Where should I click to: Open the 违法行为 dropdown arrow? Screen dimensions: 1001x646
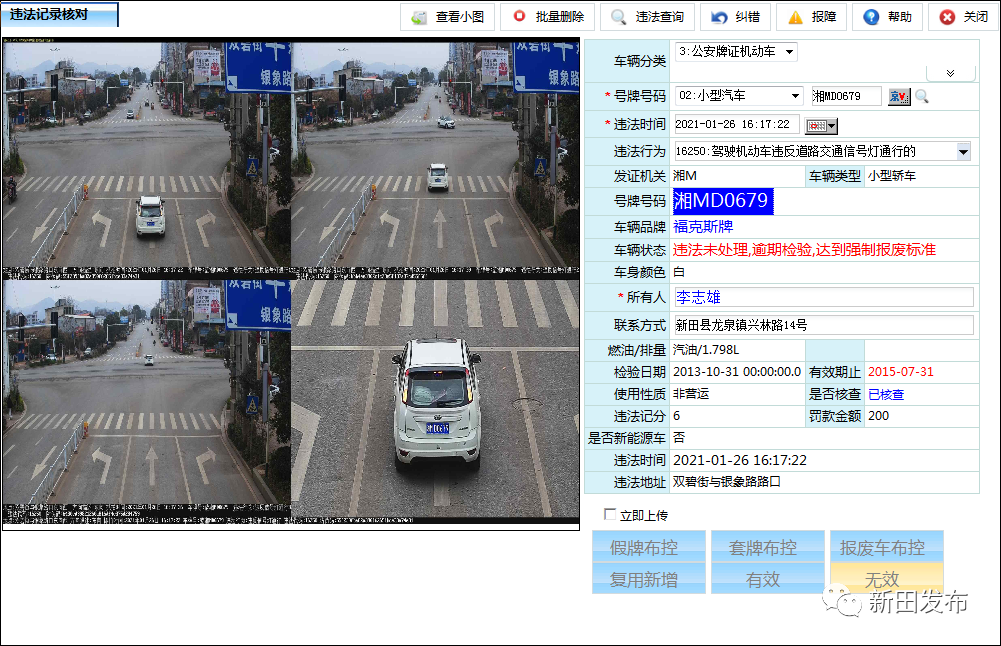pos(963,151)
